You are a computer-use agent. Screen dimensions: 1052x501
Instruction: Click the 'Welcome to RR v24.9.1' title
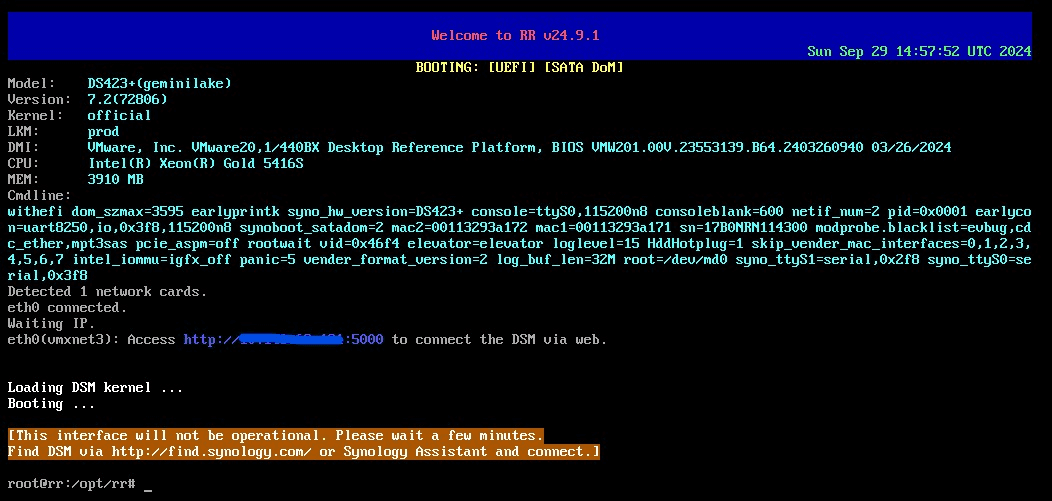click(515, 35)
